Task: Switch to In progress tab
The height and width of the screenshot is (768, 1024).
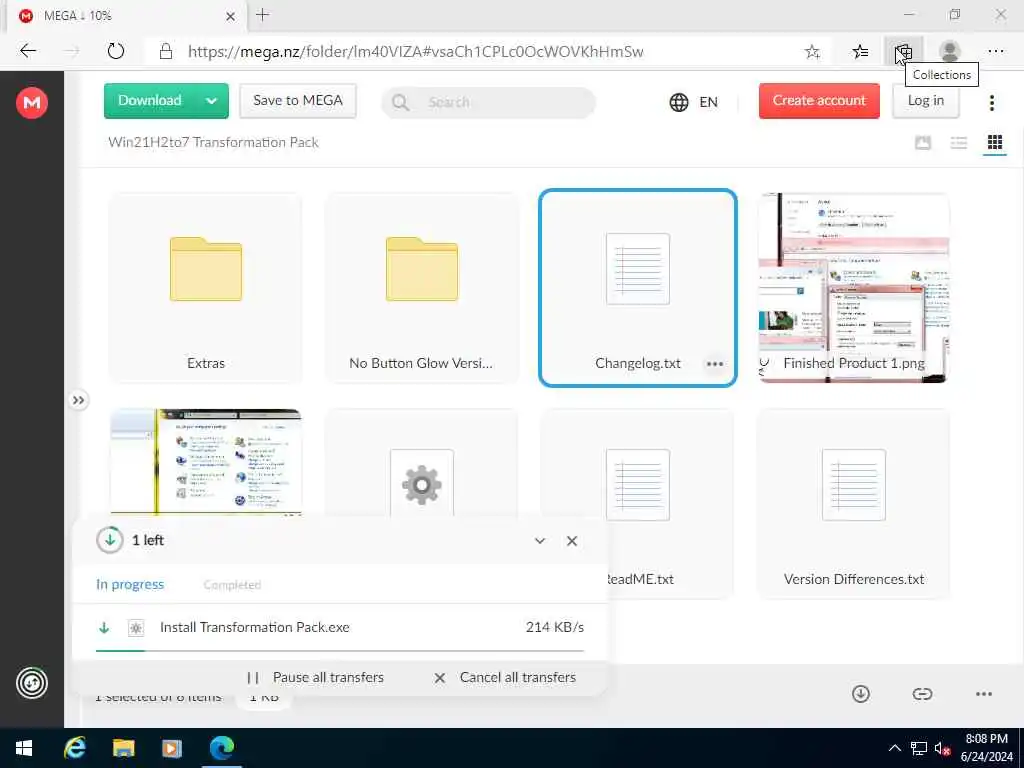Action: pos(130,584)
